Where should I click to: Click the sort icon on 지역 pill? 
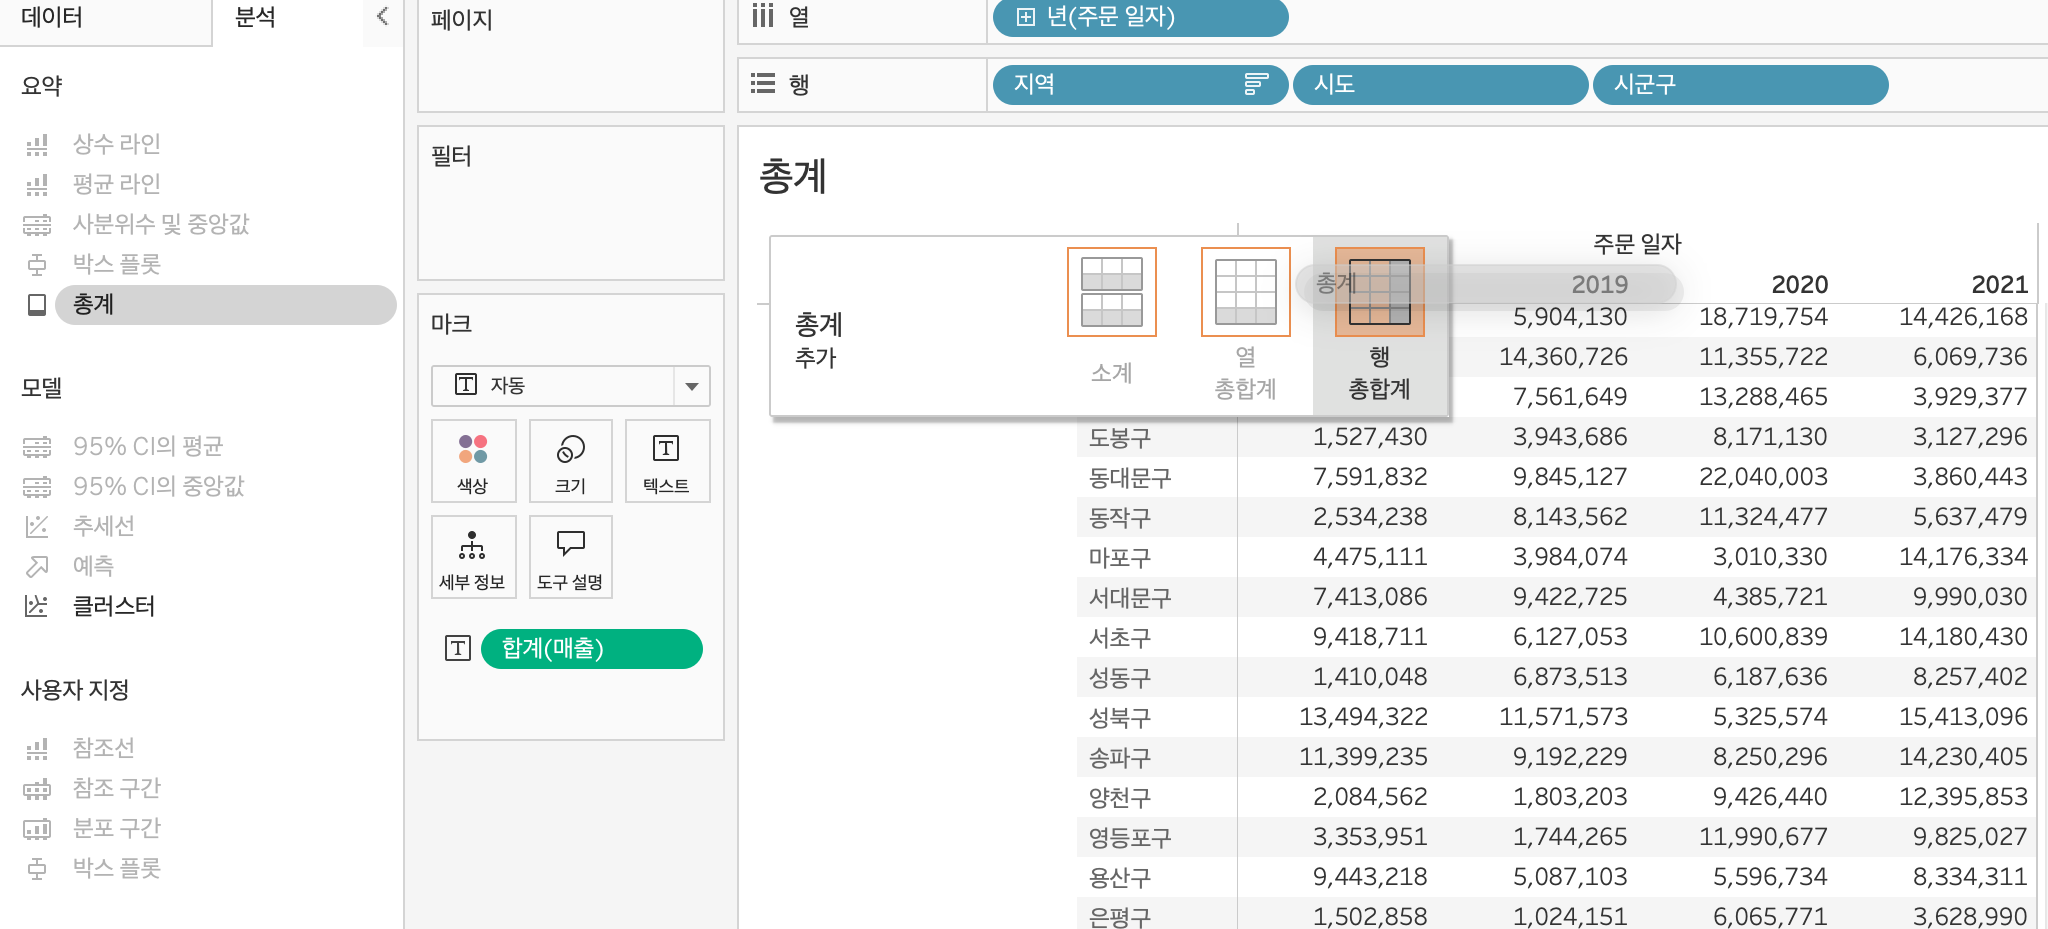(1256, 84)
